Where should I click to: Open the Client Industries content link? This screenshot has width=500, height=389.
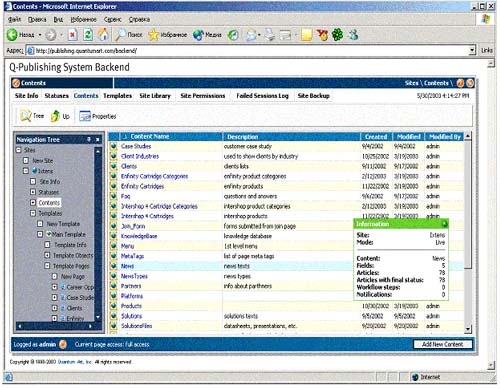140,156
